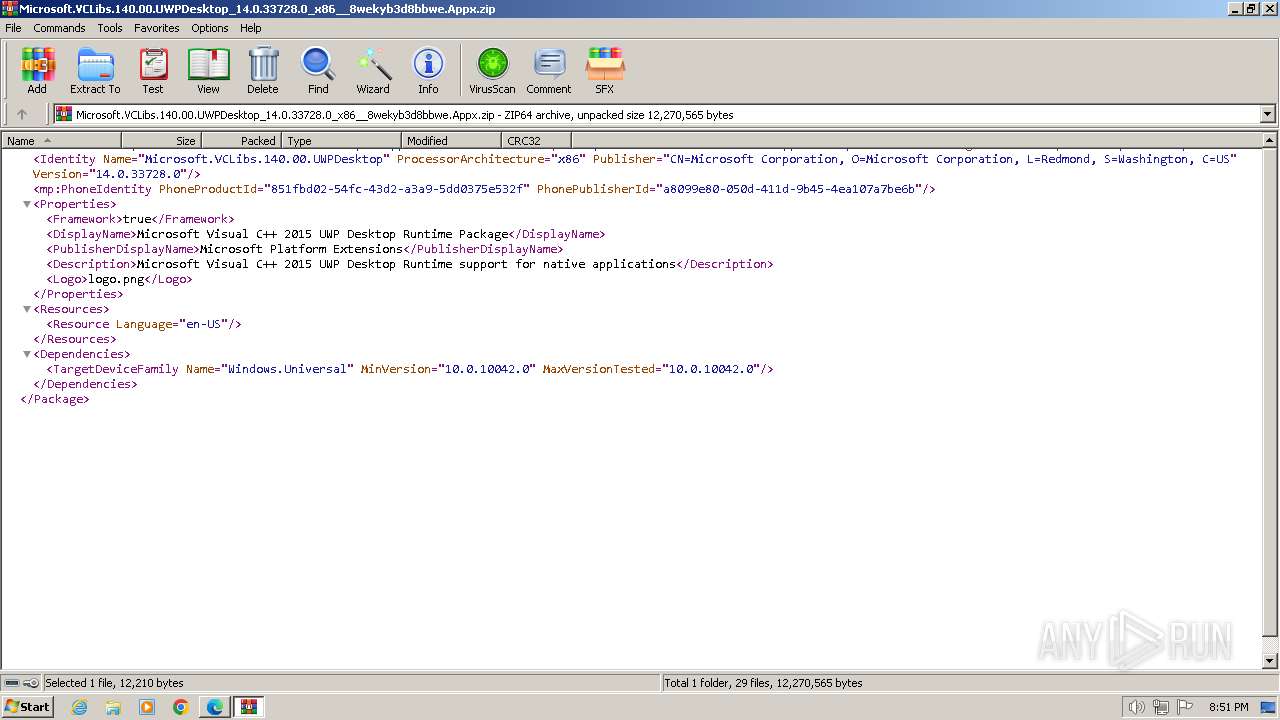Sort by the Size column header
The image size is (1280, 720).
coord(161,141)
